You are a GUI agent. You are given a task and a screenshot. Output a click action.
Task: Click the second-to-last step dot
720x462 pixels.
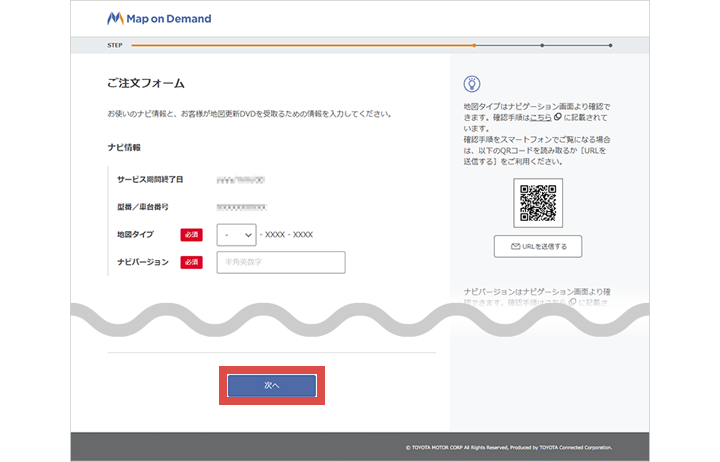pos(542,45)
